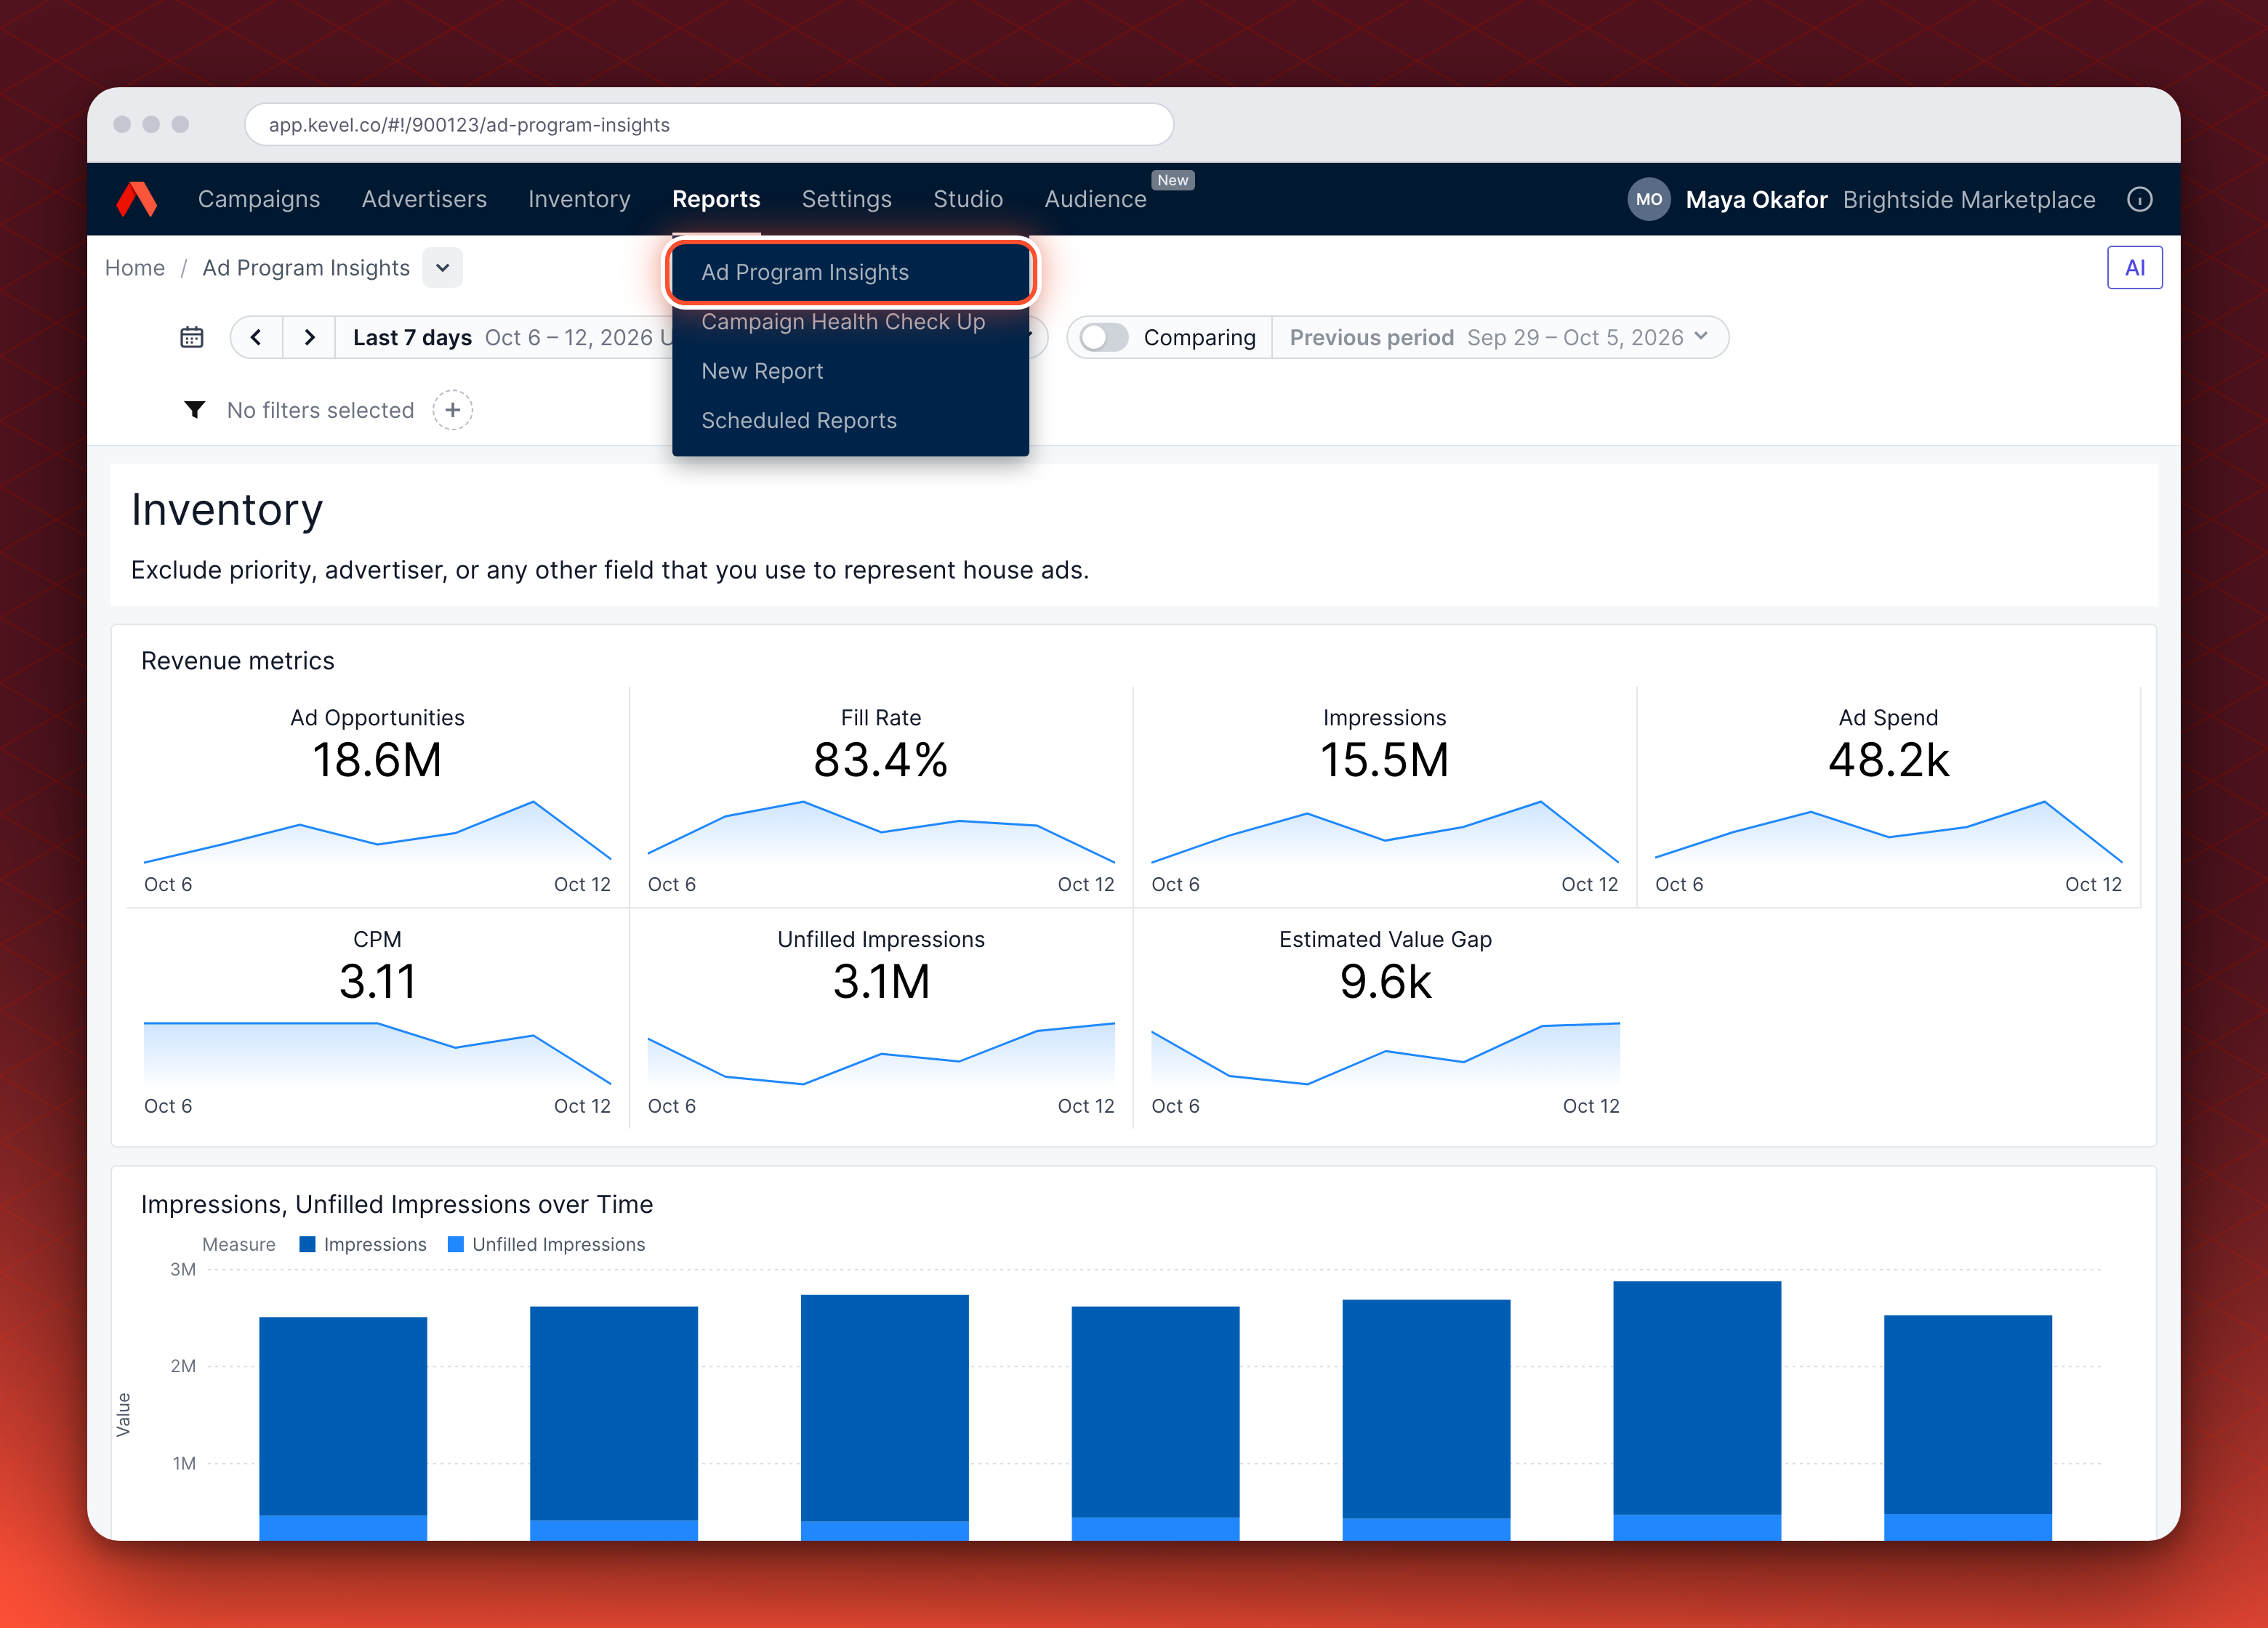Click the Brightside Marketplace account name
2268x1628 pixels.
pyautogui.click(x=1968, y=199)
